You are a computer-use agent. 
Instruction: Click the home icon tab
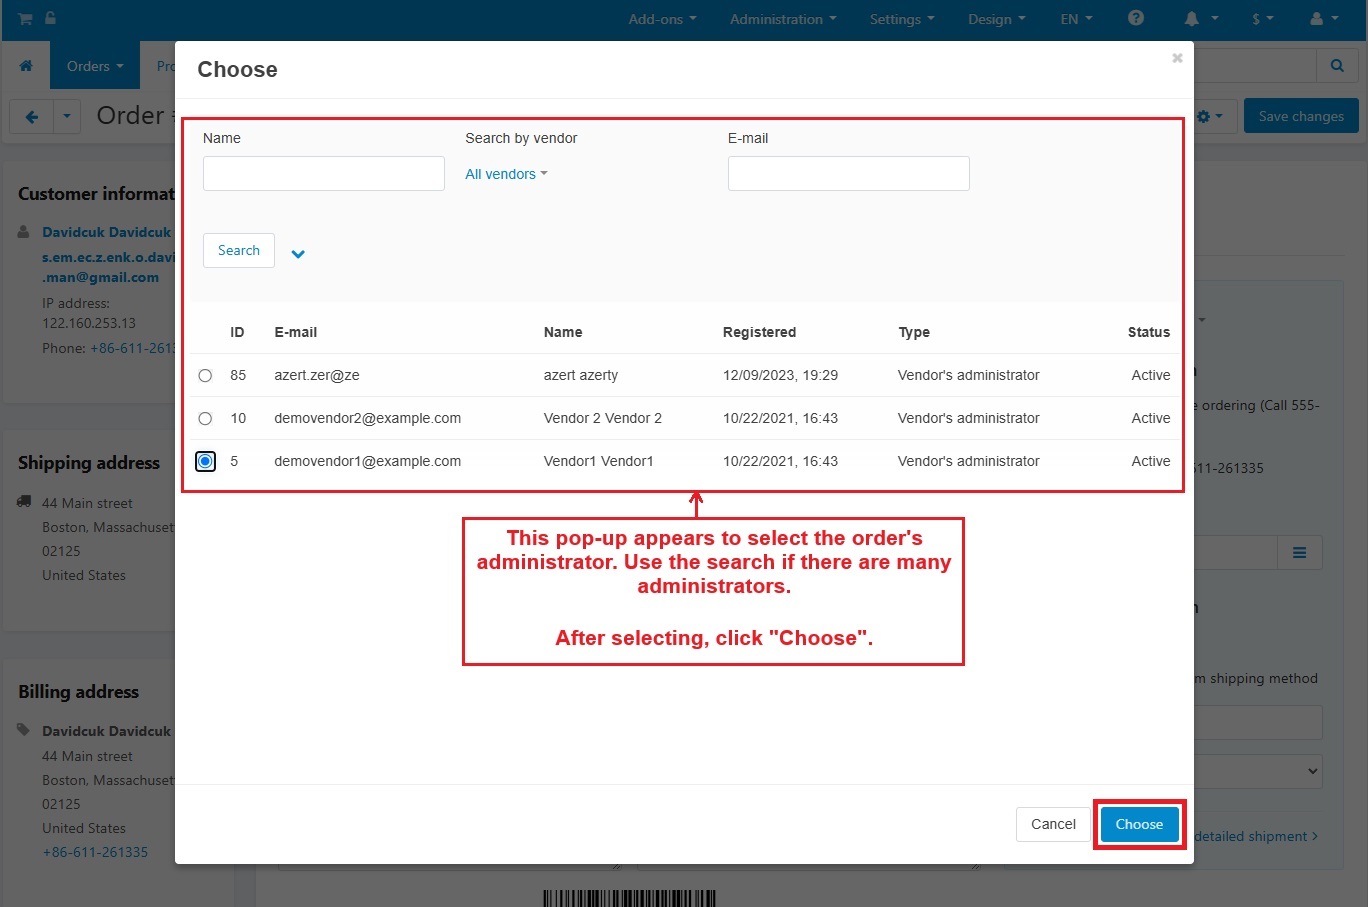[x=26, y=66]
